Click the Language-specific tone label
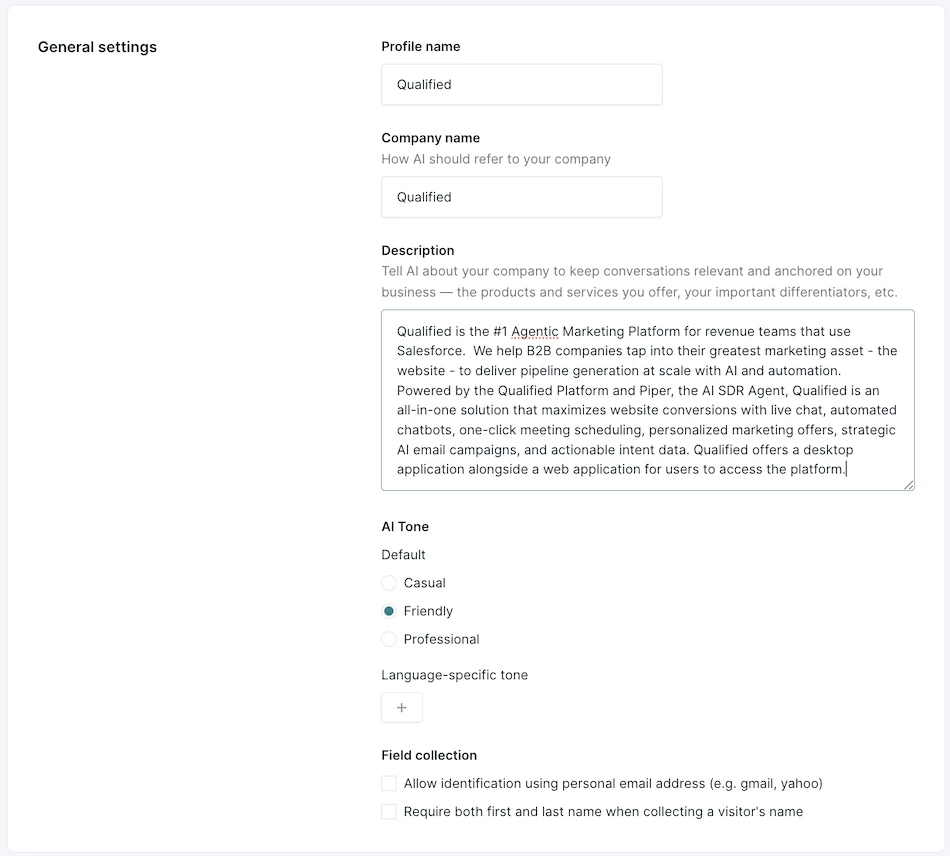 [454, 675]
